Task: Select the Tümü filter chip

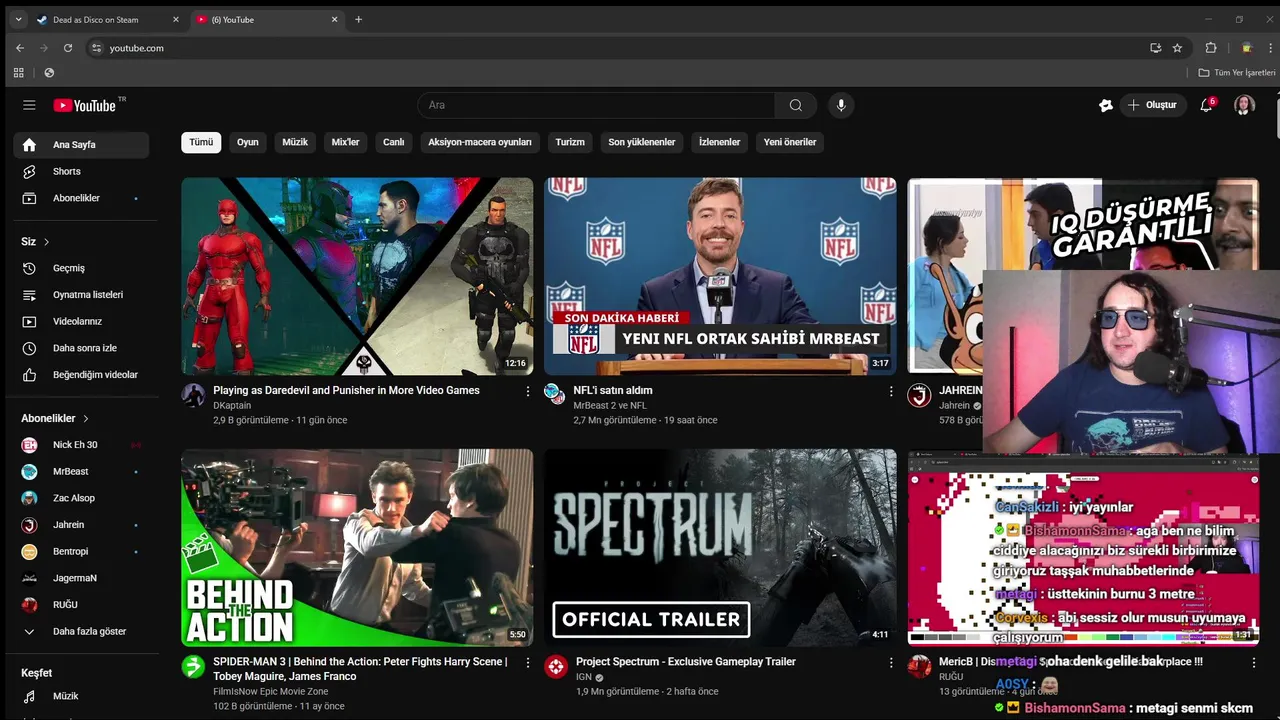Action: (201, 142)
